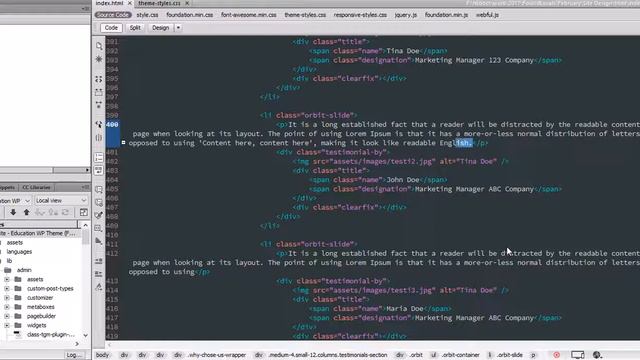
Task: Select the CC Libraries panel tab
Action: point(36,187)
